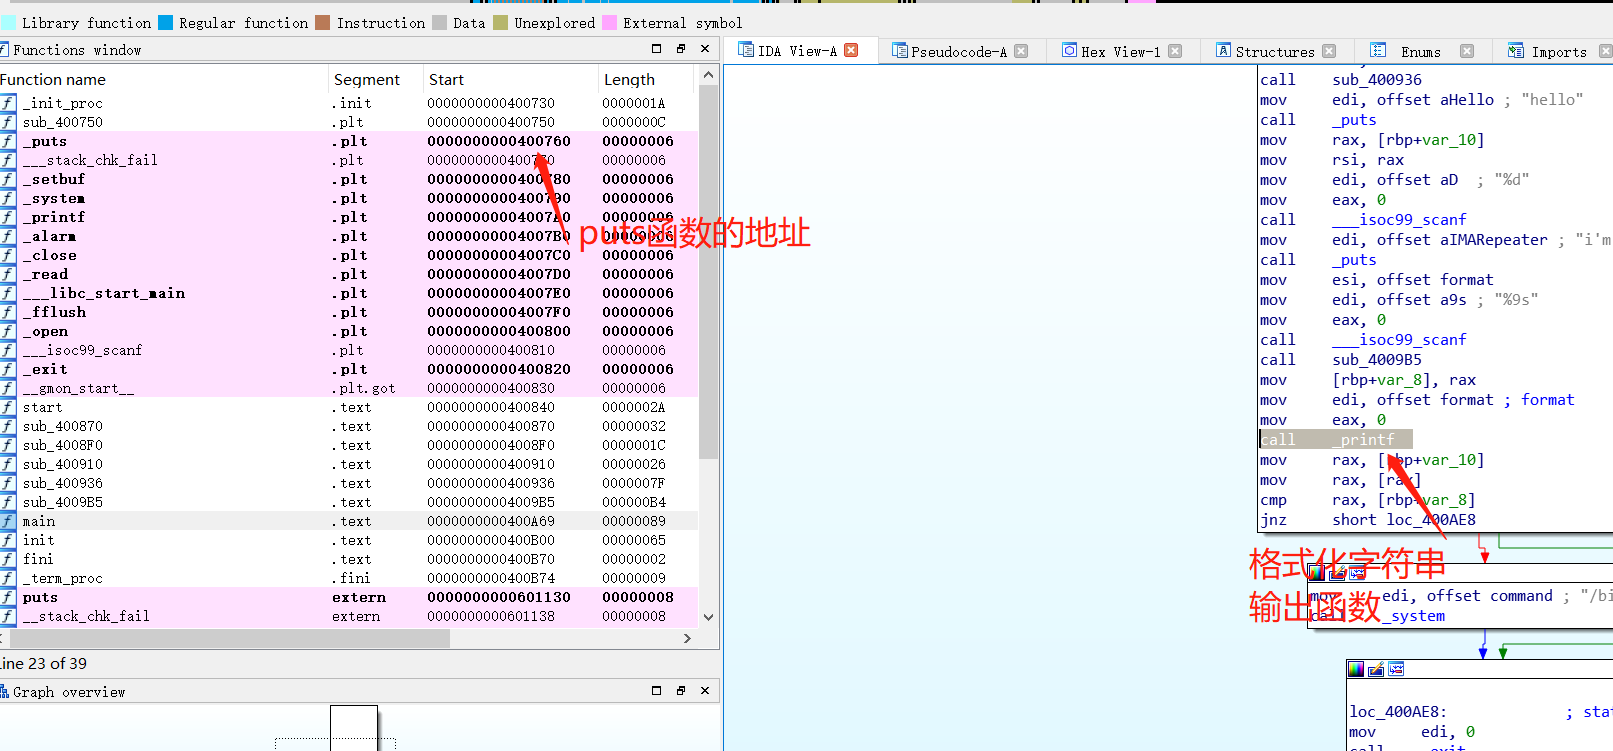Select the _puts function row
The width and height of the screenshot is (1613, 751).
pos(349,141)
